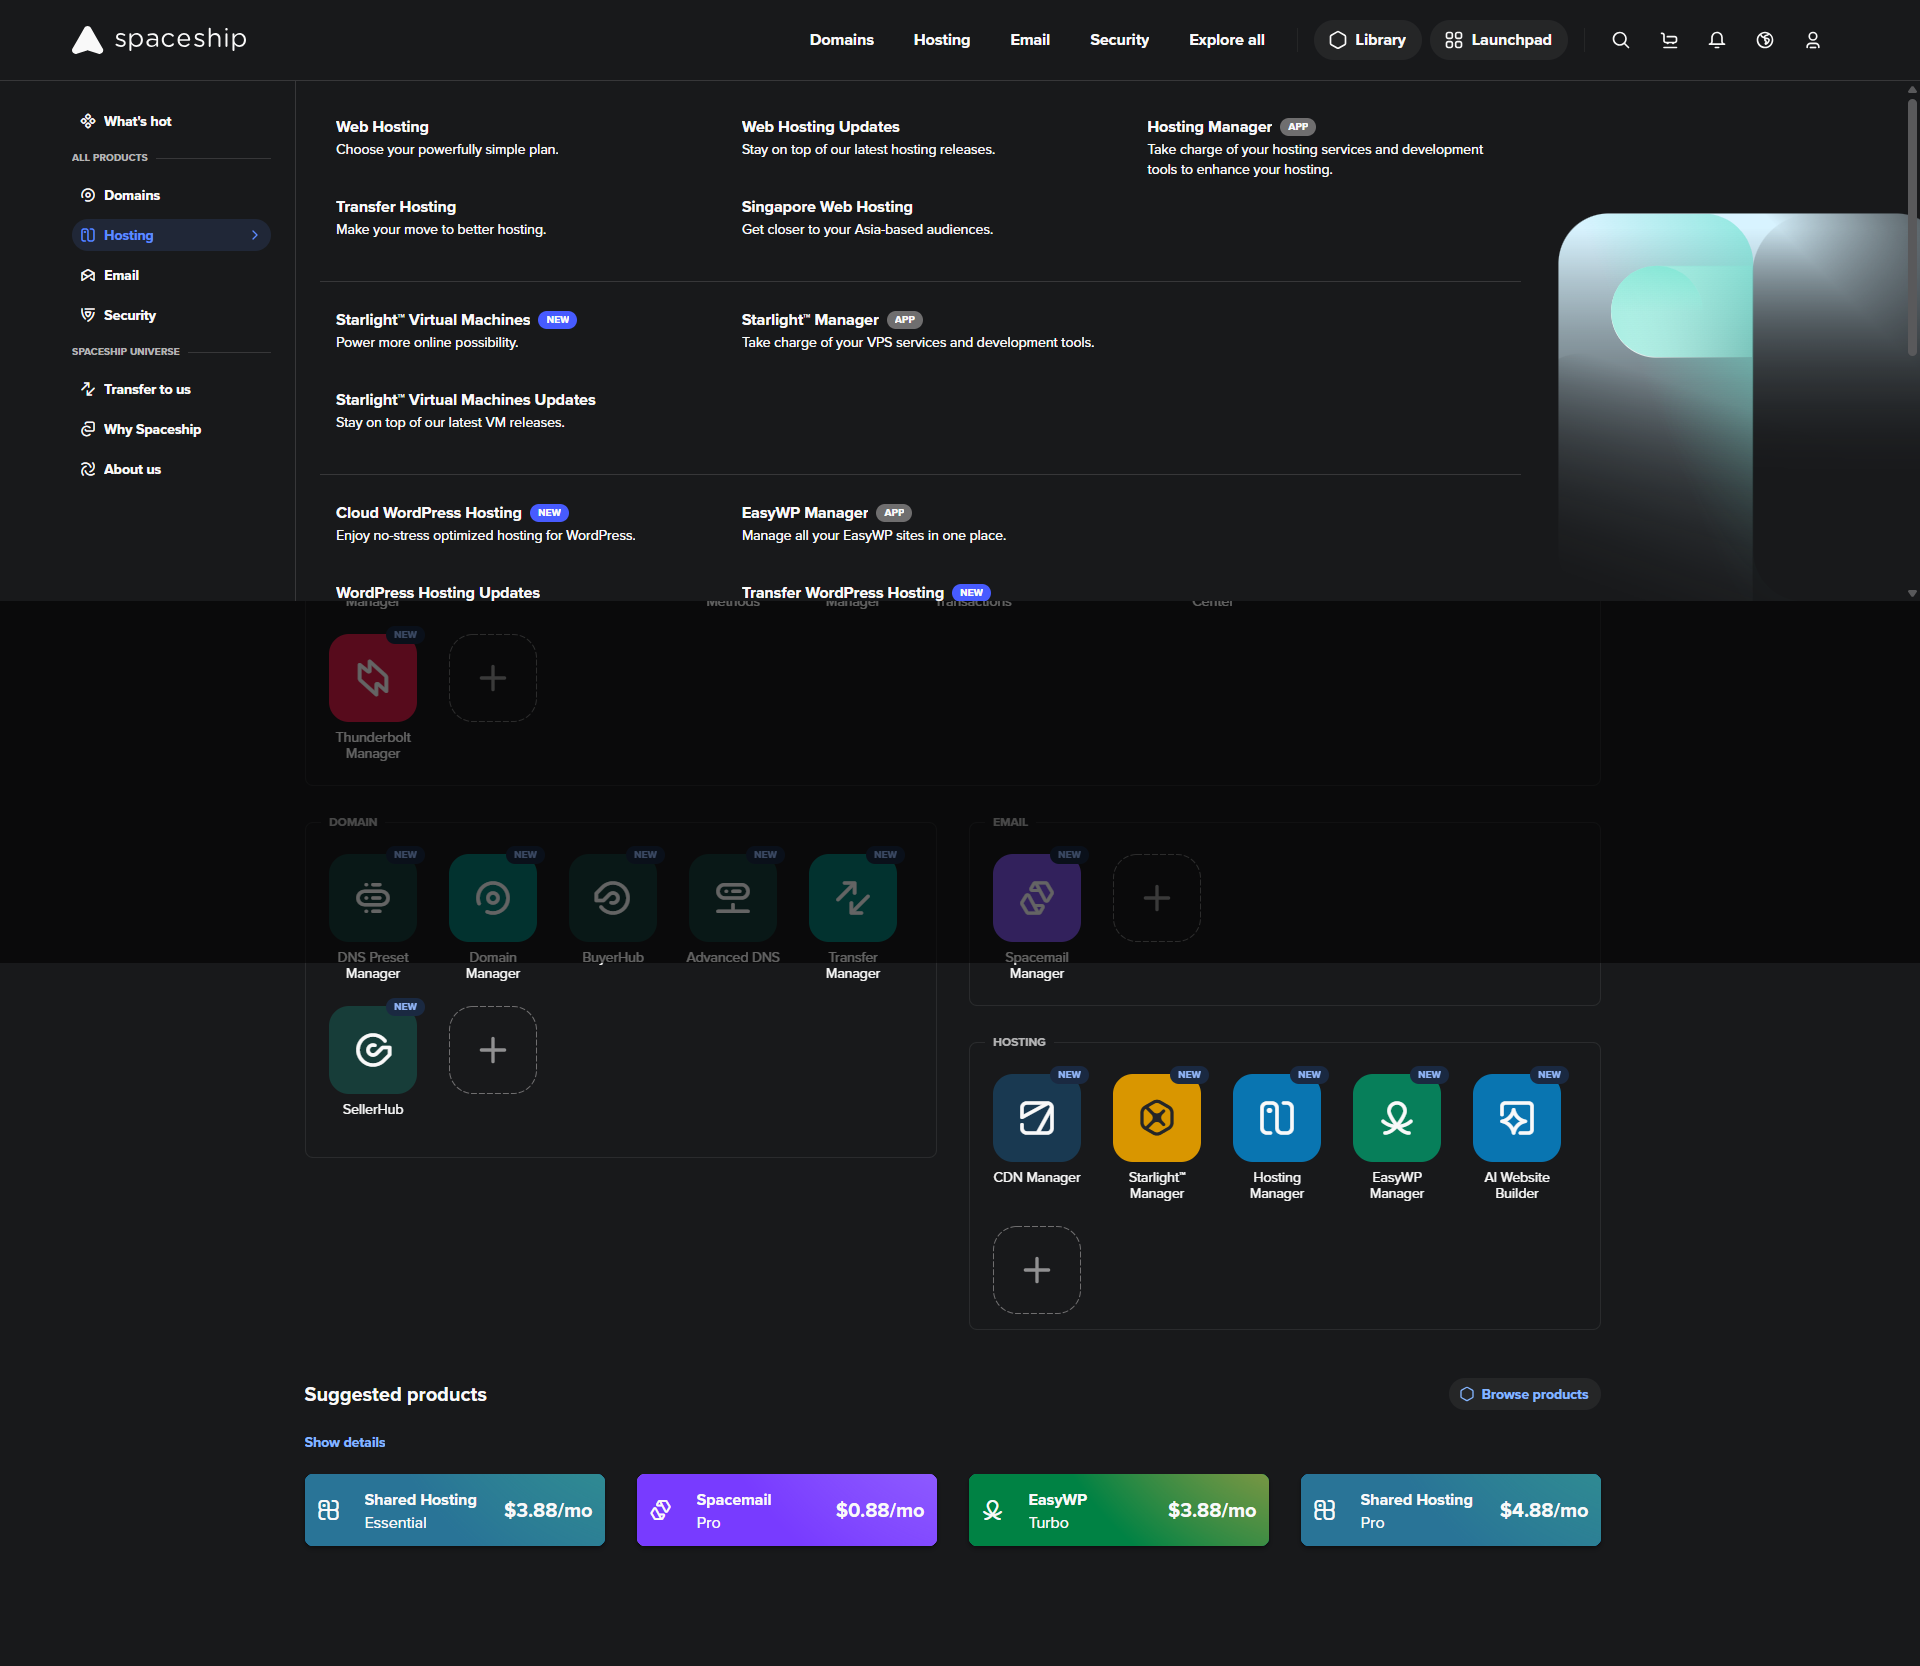Click the currency selector icon in header
Screen dimensions: 1920x1666
click(1764, 40)
